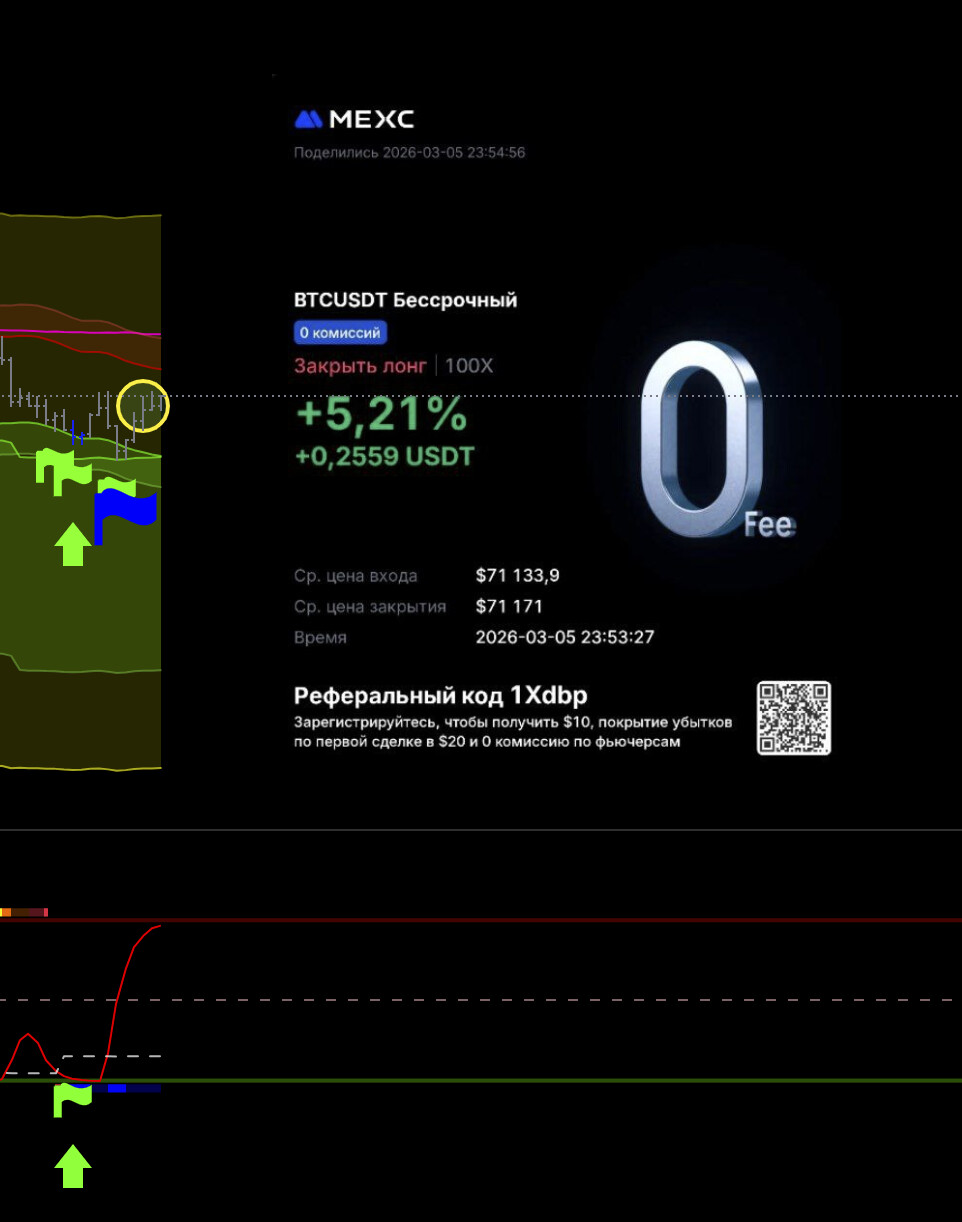
Task: Click green flag in lower oscillator panel
Action: click(71, 1099)
